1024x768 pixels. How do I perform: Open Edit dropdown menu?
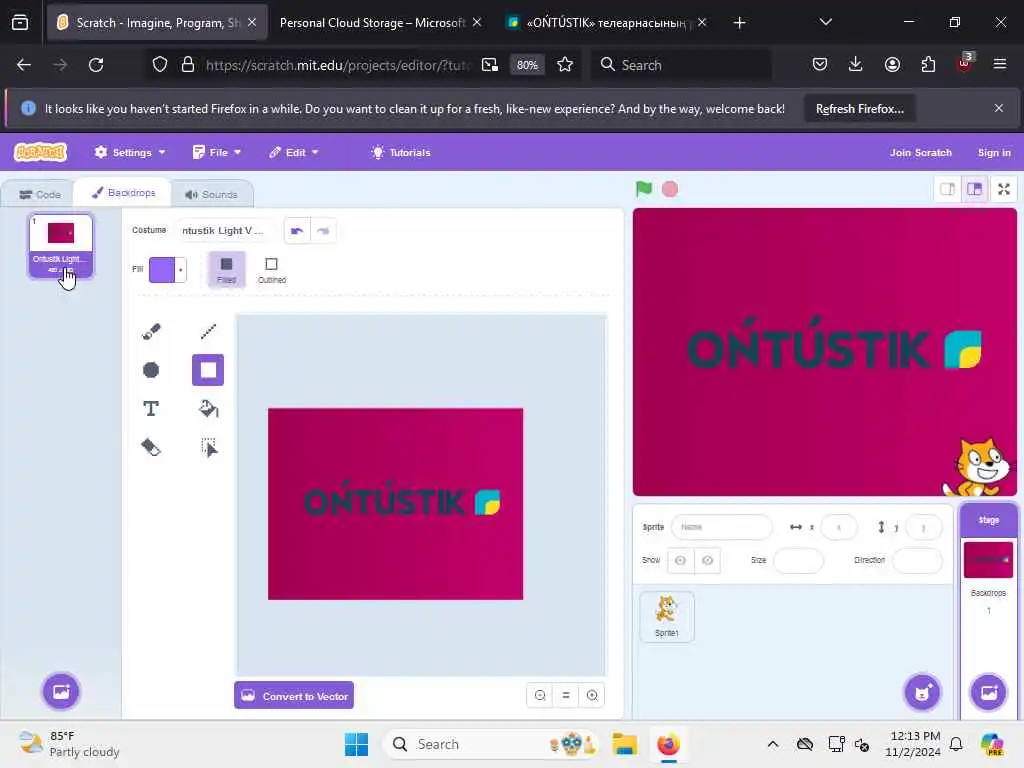point(293,152)
